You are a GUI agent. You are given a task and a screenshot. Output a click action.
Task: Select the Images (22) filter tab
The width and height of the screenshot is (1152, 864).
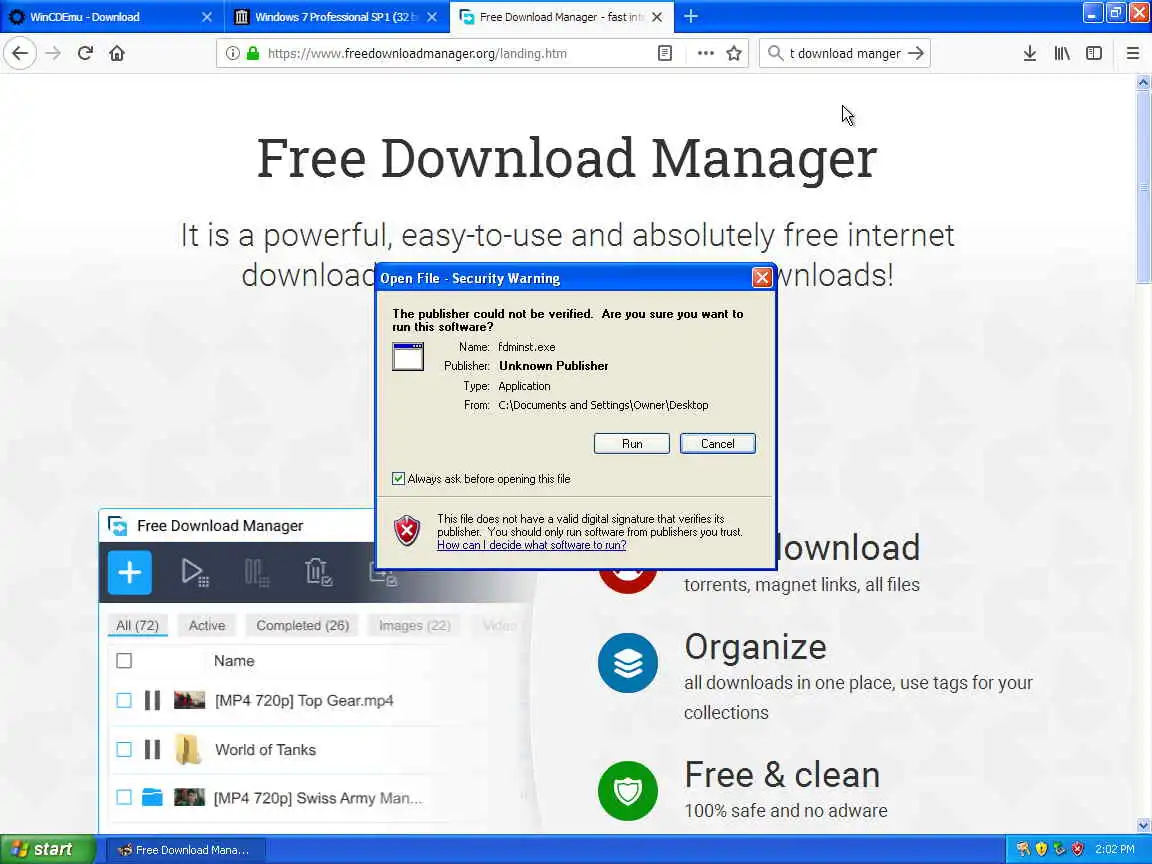[414, 625]
